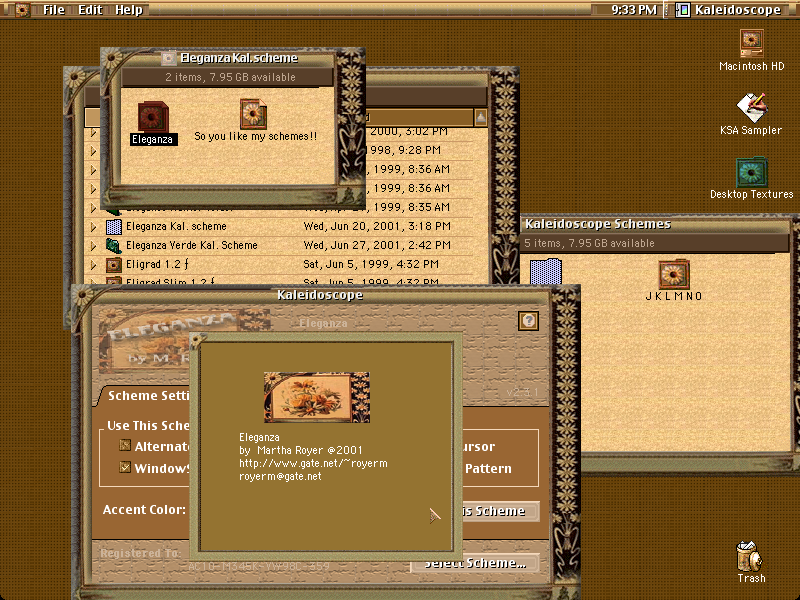
Task: Click the Kaleidoscope help question mark icon
Action: 529,320
